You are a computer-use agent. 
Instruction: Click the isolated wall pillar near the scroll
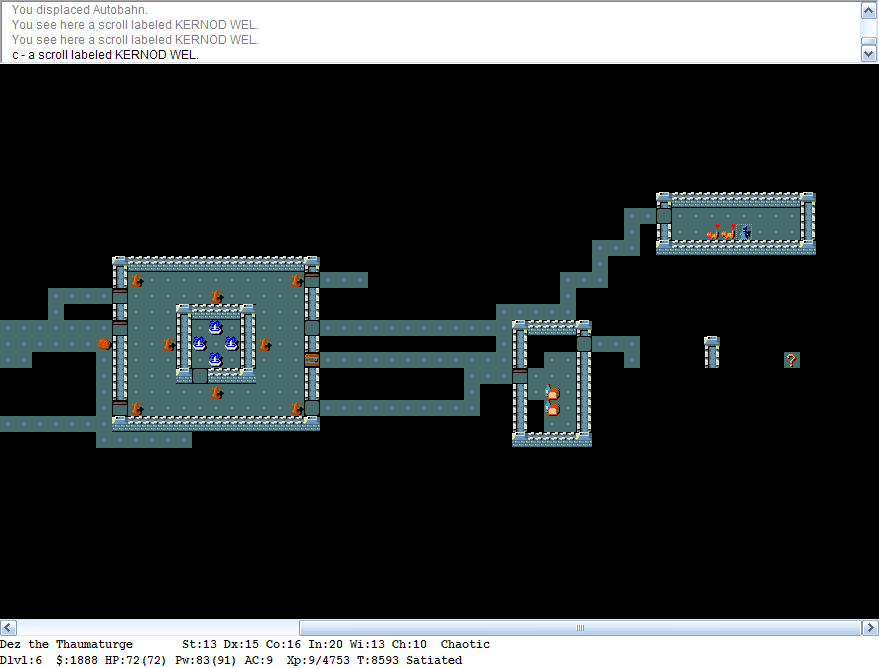pos(712,352)
